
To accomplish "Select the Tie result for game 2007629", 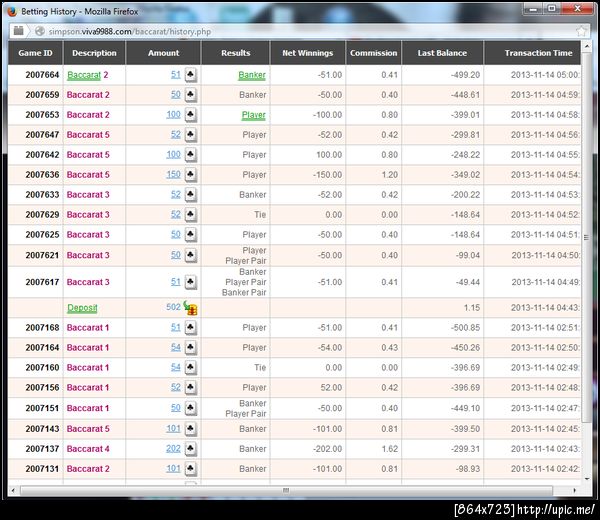I will 260,214.
